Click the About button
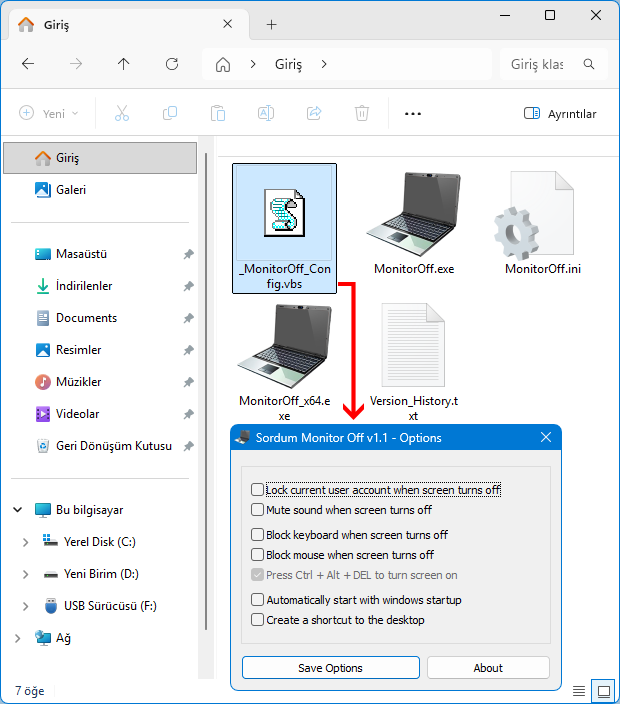The height and width of the screenshot is (704, 620). point(488,668)
